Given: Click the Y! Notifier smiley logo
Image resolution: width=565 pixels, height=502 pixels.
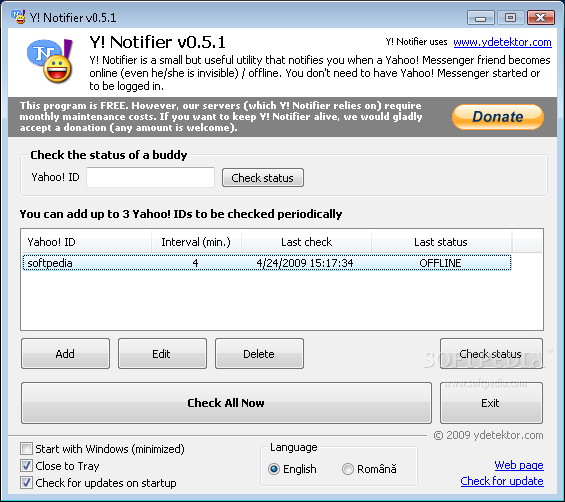Looking at the screenshot, I should coord(50,61).
